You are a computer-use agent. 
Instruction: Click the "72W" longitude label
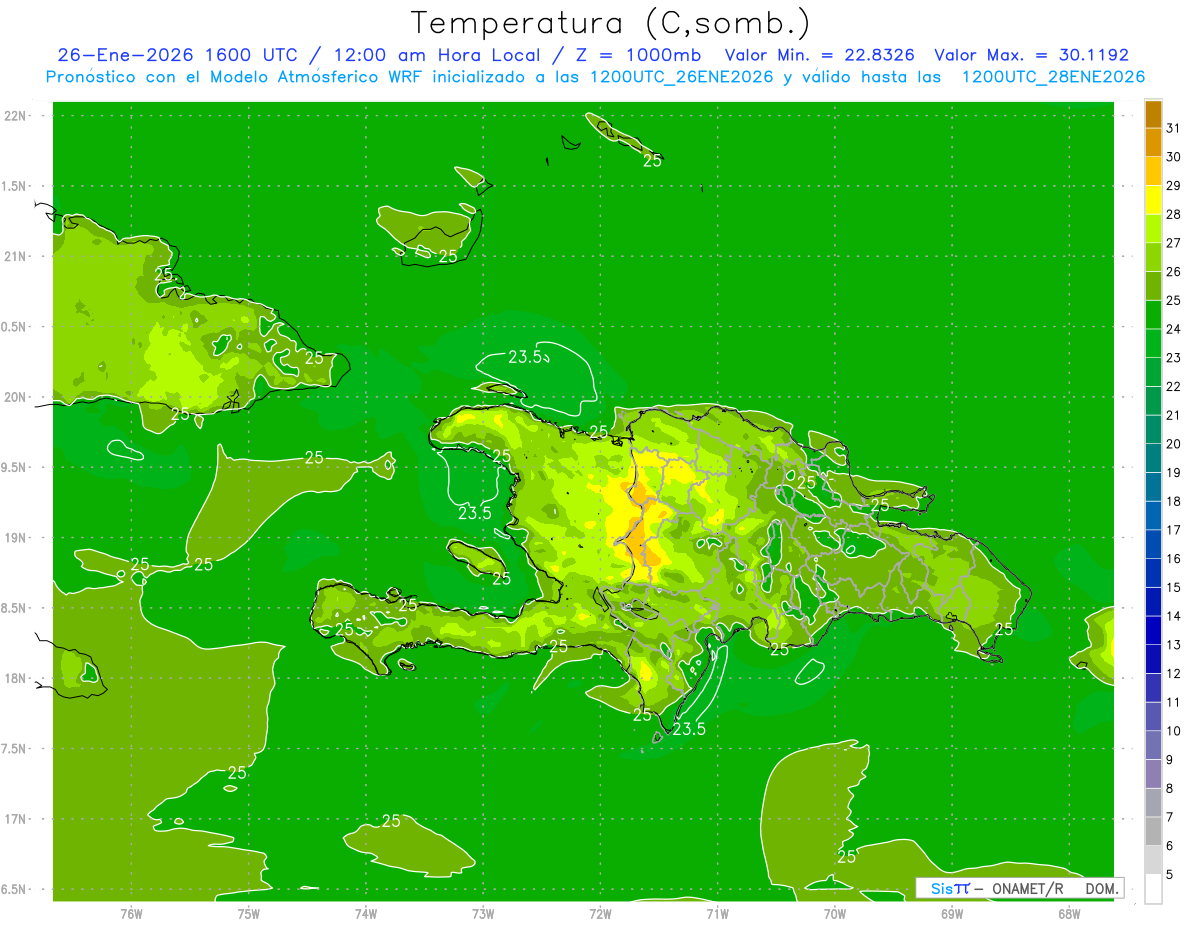(600, 913)
